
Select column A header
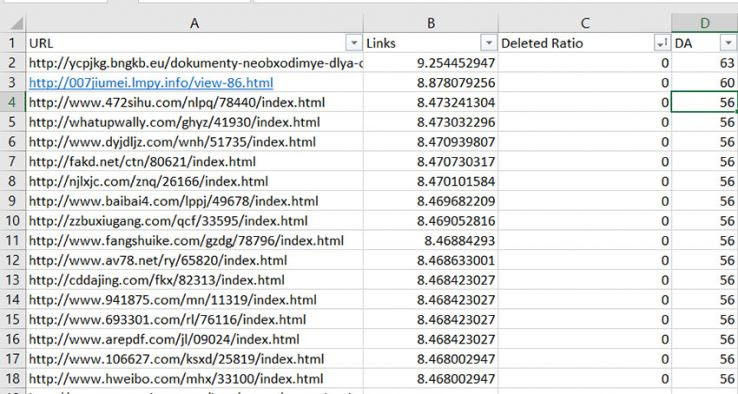tap(194, 23)
